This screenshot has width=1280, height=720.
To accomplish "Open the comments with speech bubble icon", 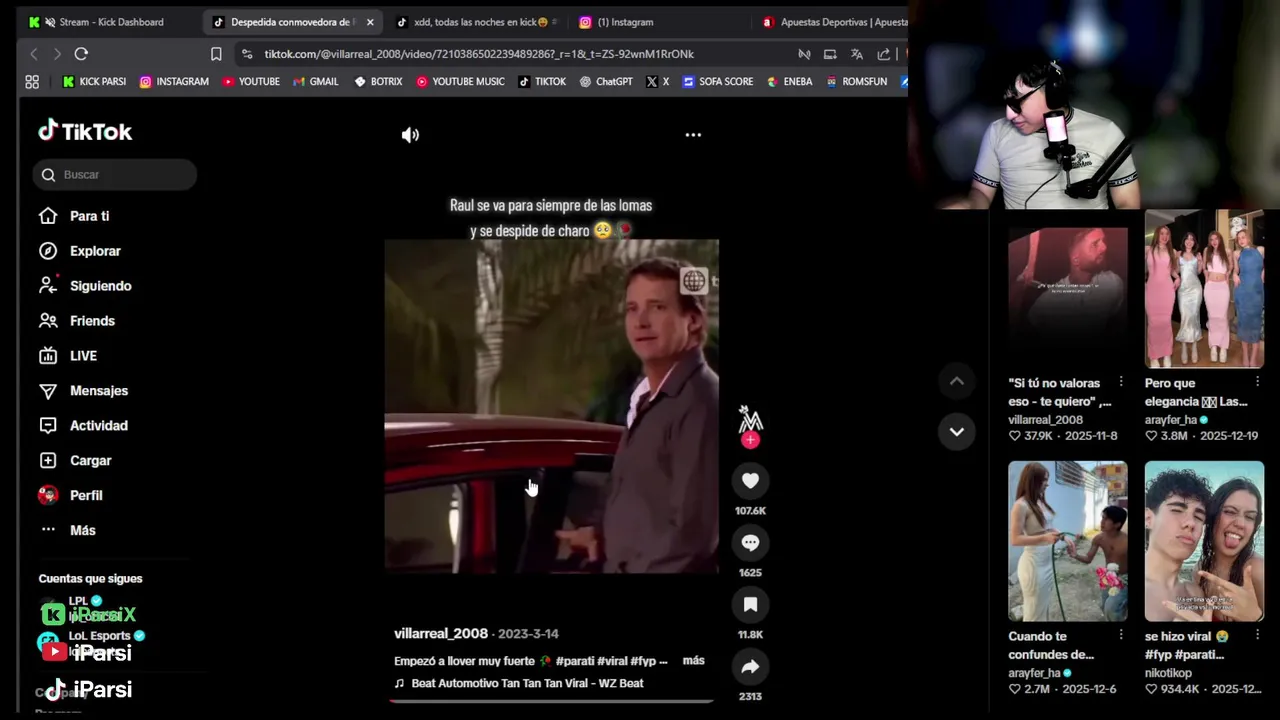I will pos(750,543).
